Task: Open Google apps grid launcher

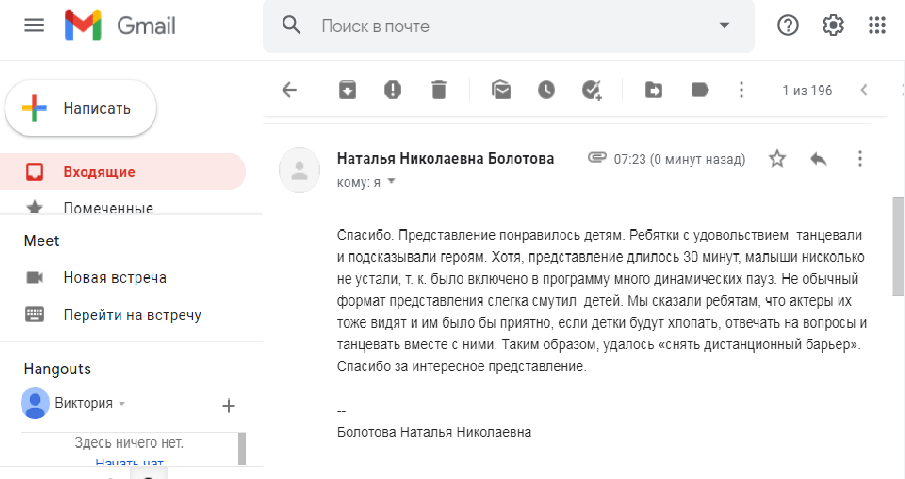Action: (x=877, y=25)
